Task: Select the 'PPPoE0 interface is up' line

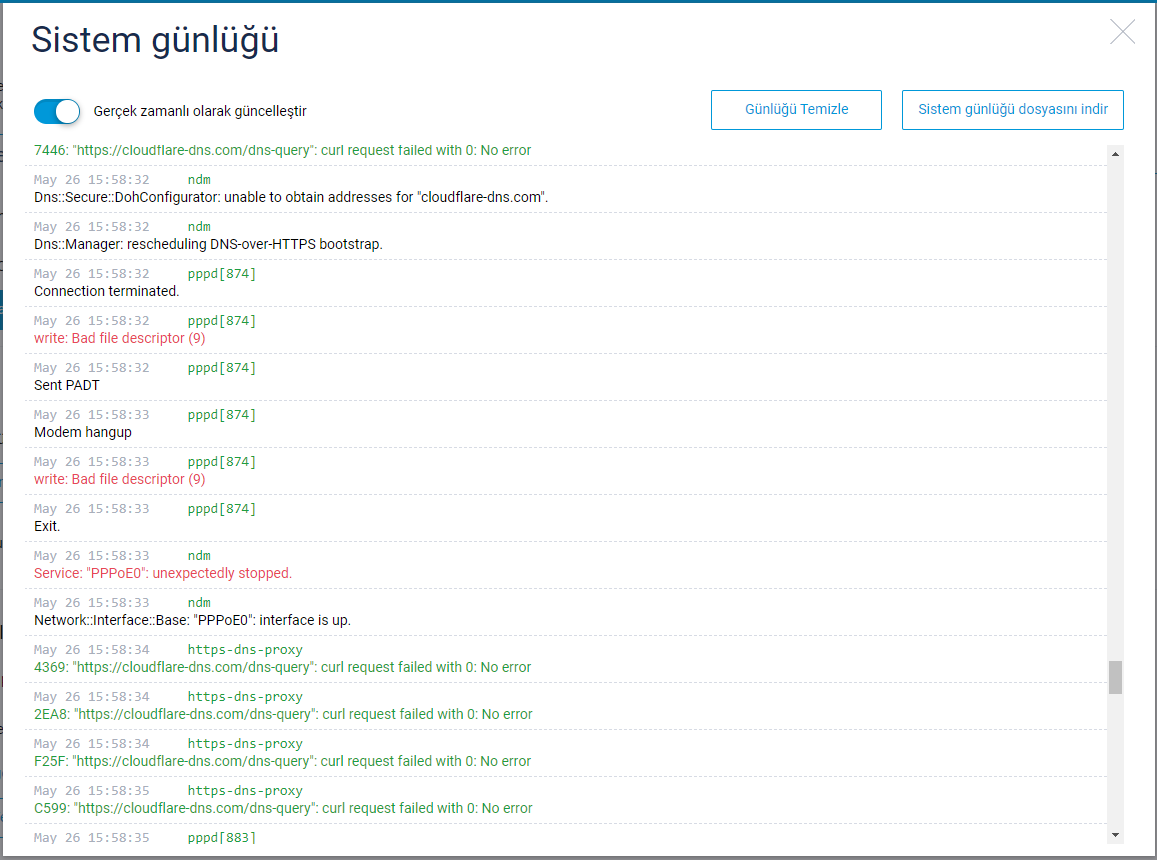Action: pos(193,620)
